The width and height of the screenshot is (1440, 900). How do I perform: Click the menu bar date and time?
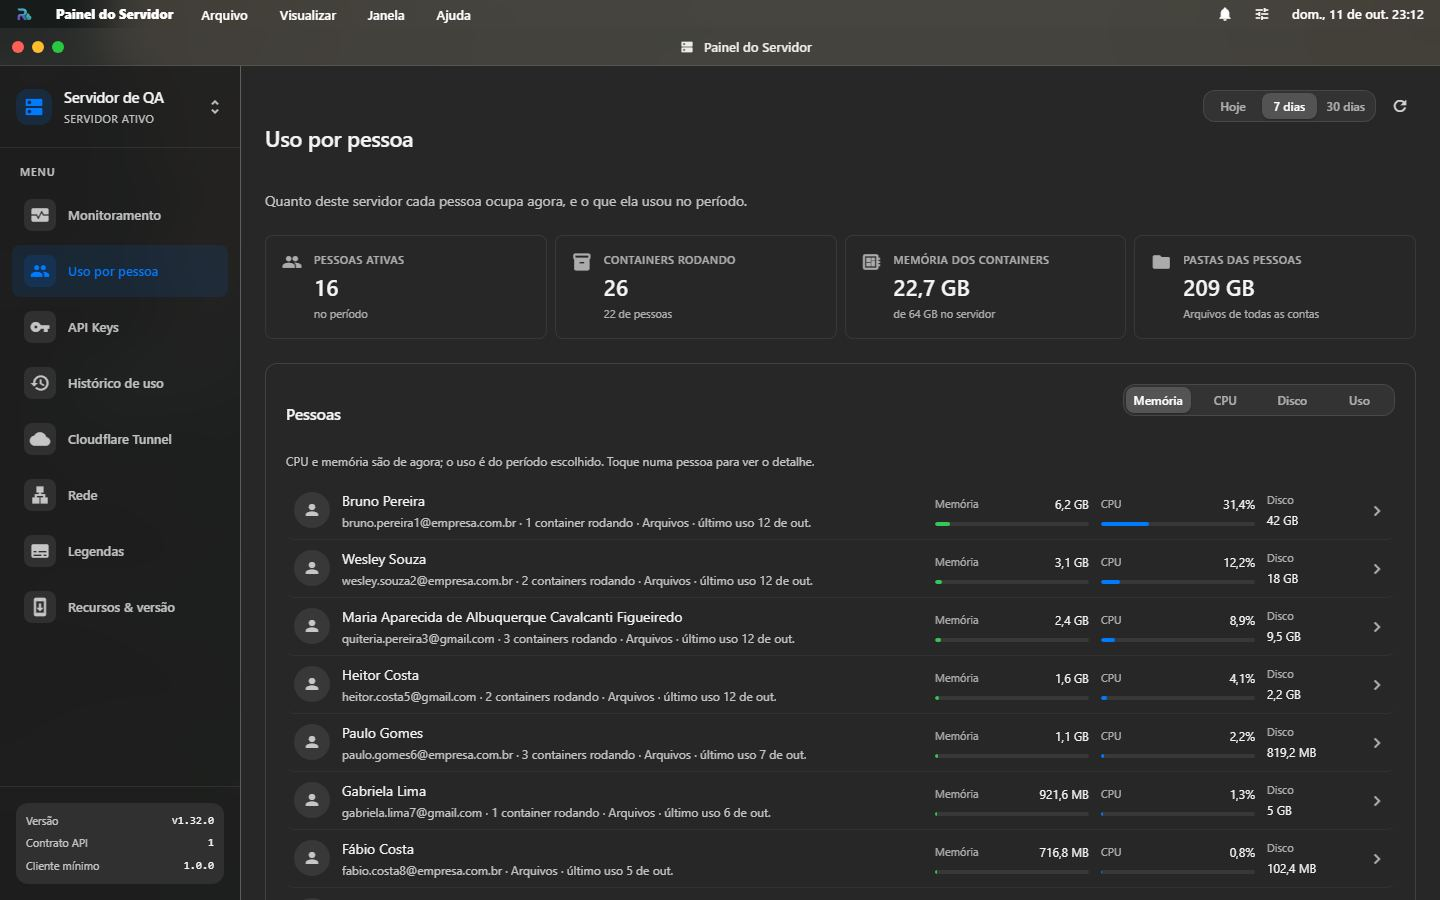(x=1357, y=14)
